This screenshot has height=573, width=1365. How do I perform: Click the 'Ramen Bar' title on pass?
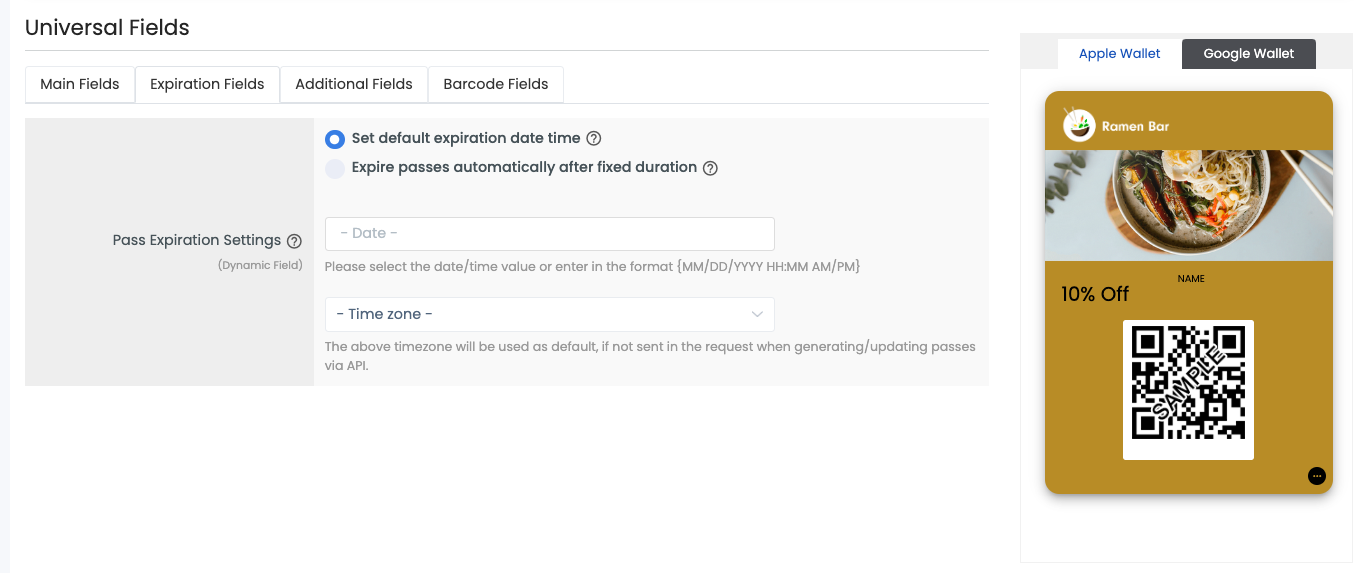click(x=1135, y=126)
